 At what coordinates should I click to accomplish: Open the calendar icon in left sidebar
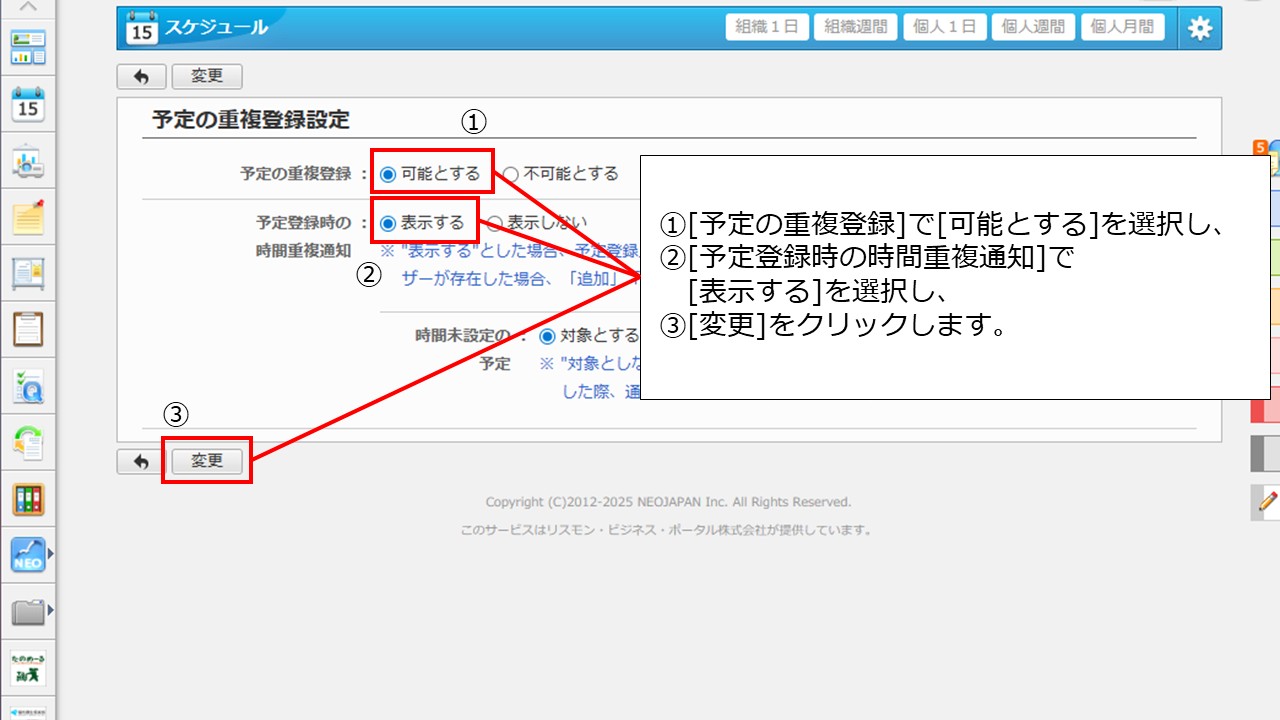28,104
